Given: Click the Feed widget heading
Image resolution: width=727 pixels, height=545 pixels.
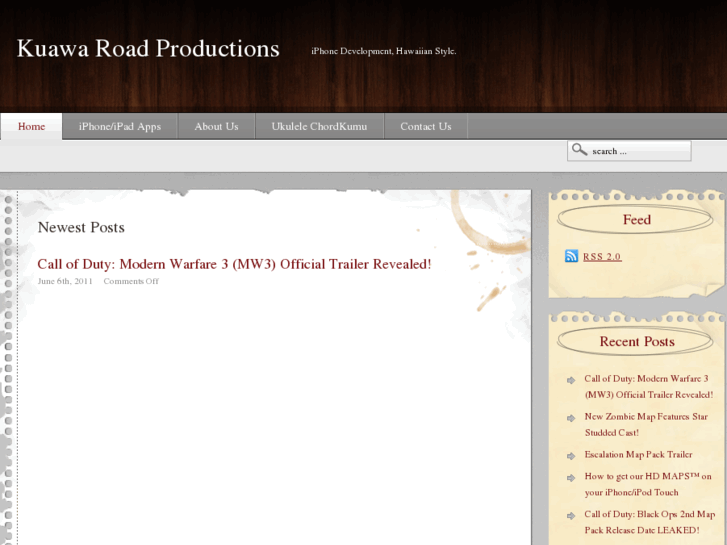Looking at the screenshot, I should click(637, 219).
